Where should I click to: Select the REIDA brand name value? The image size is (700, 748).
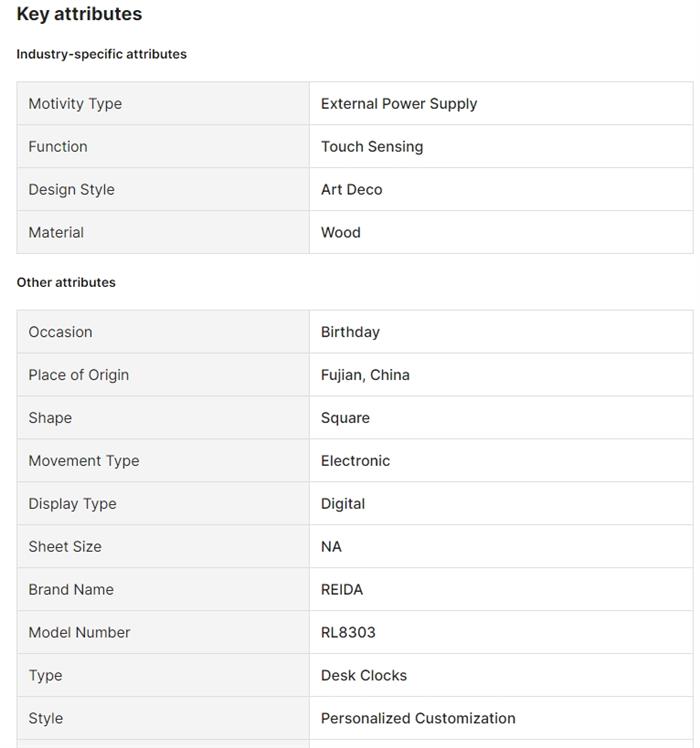(342, 590)
